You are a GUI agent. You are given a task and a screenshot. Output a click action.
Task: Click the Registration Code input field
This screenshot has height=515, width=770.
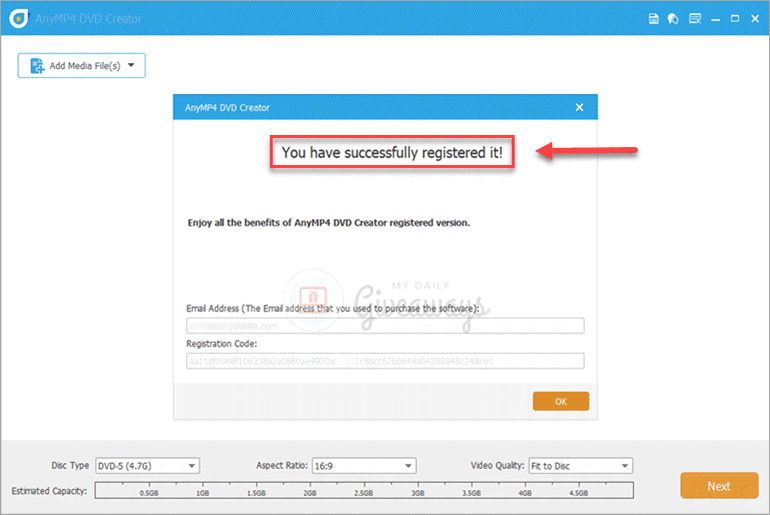tap(384, 361)
